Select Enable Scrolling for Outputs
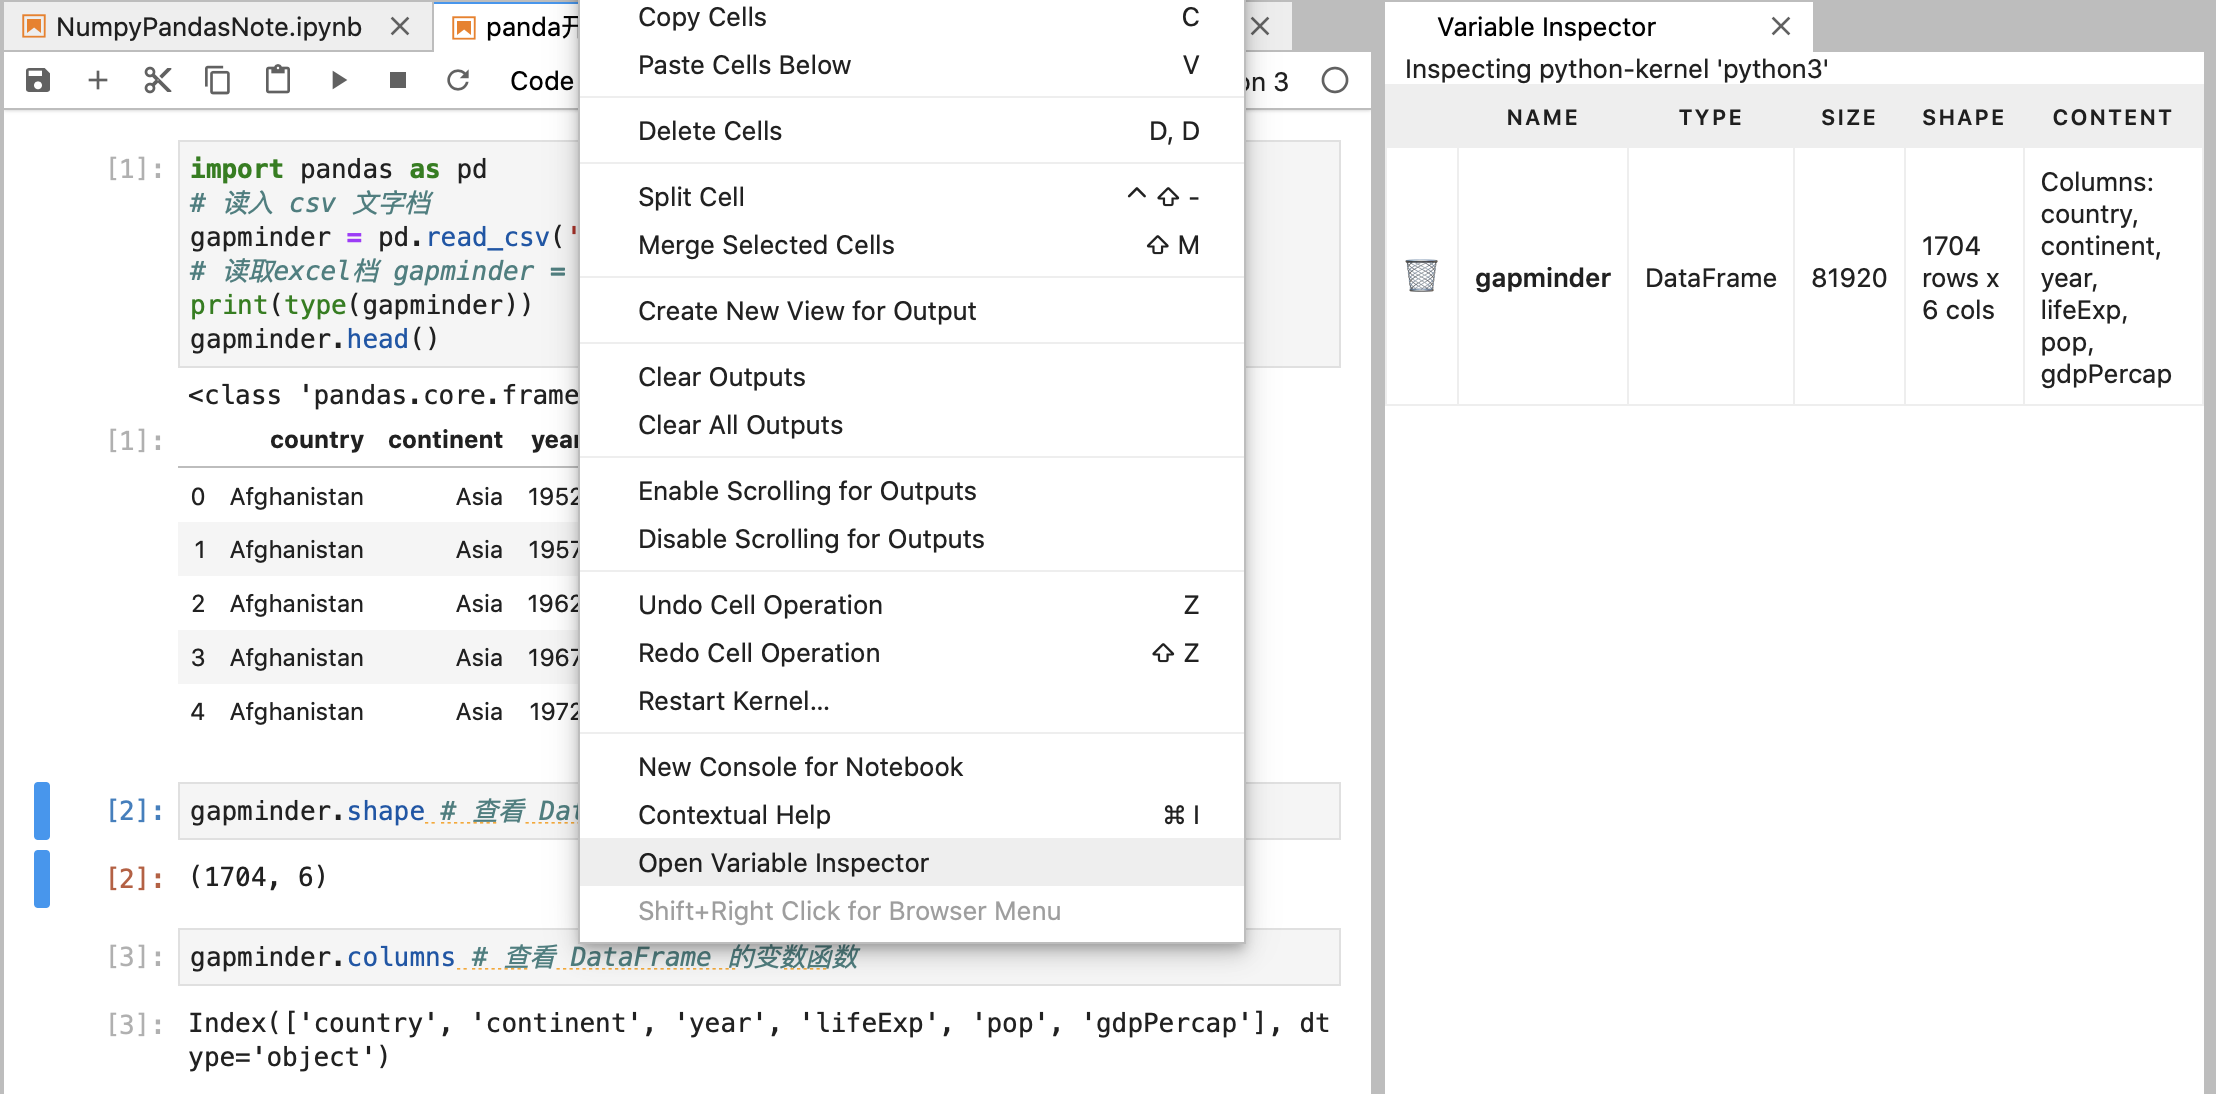Image resolution: width=2216 pixels, height=1094 pixels. 806,491
